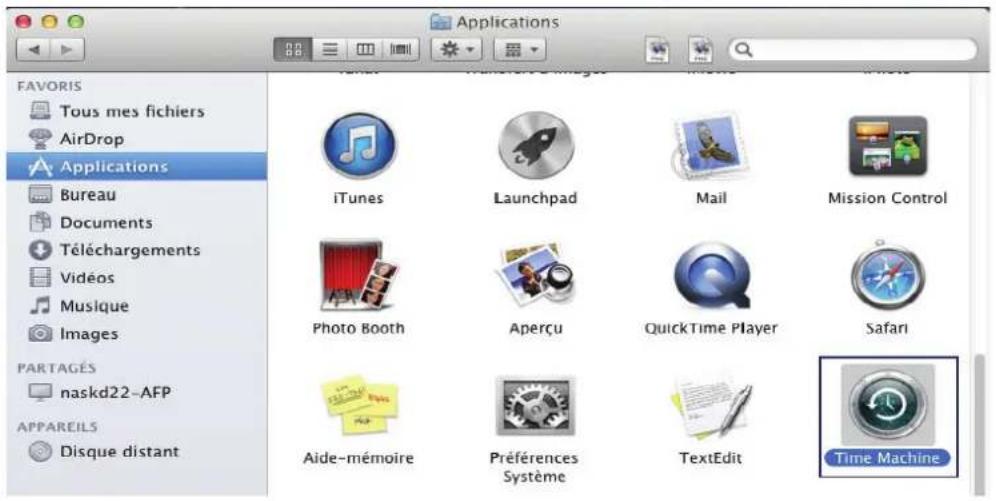Screen dimensions: 996x501
Task: Switch to icon view
Action: tap(293, 50)
